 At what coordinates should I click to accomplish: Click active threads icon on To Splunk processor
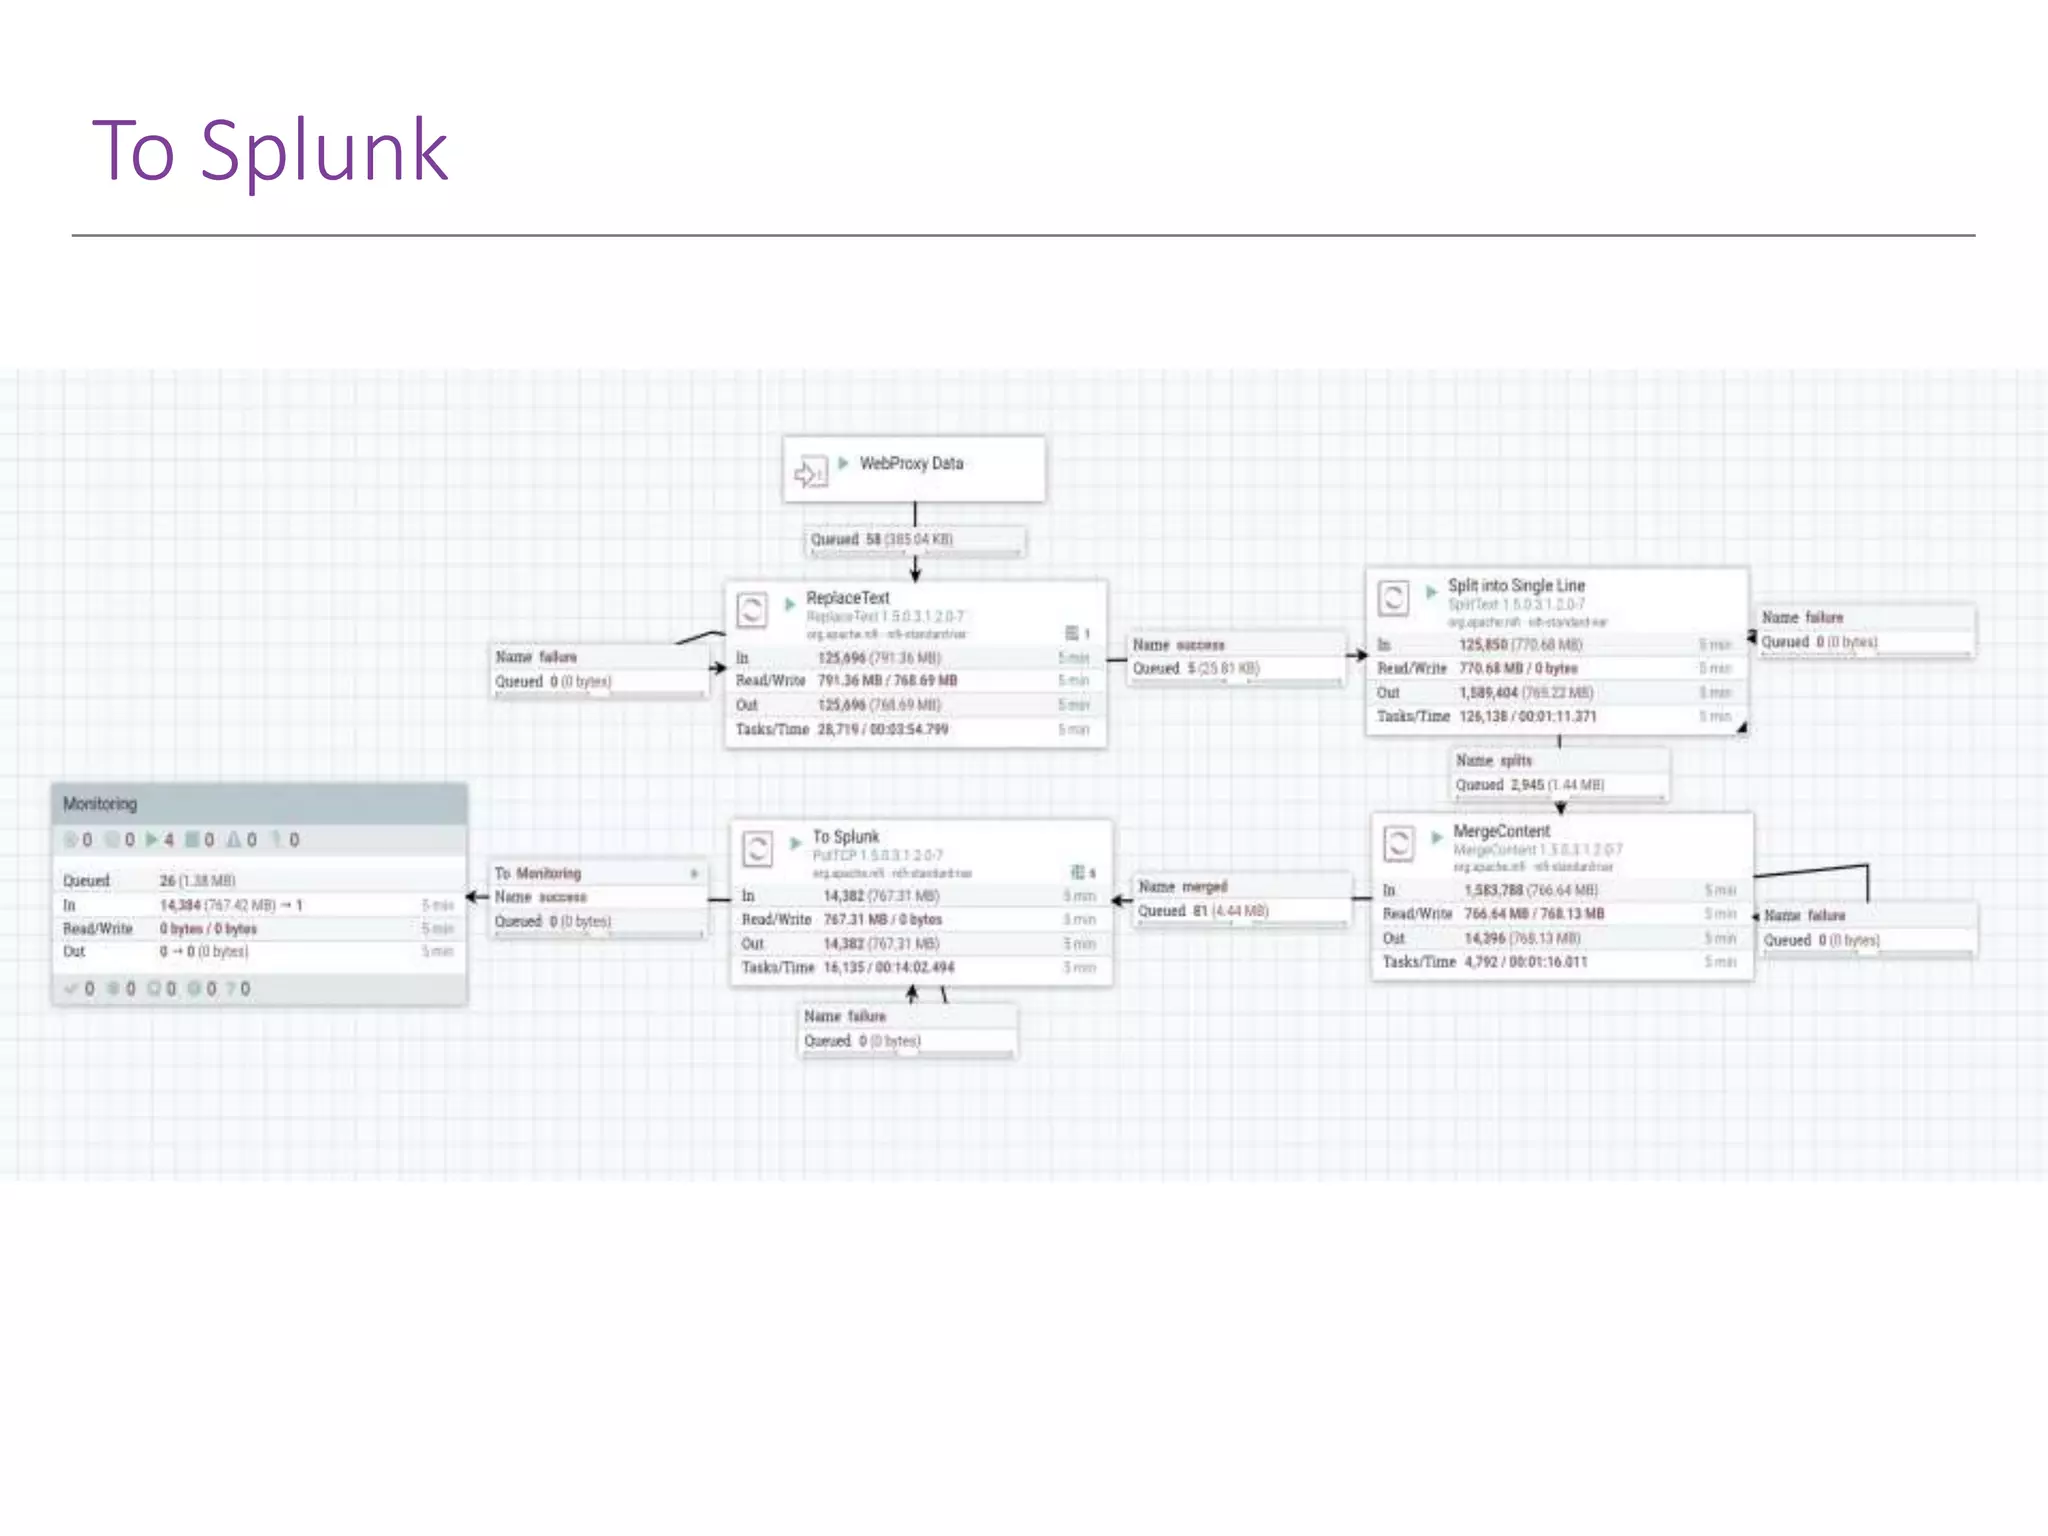[x=1078, y=872]
